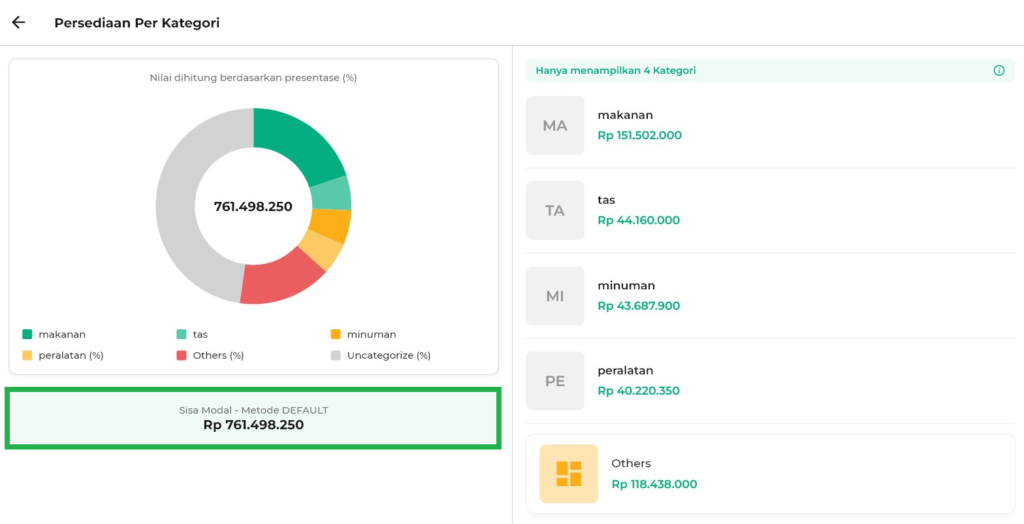This screenshot has width=1024, height=524.
Task: Toggle Uncategorize (%) legend entry
Action: point(381,355)
